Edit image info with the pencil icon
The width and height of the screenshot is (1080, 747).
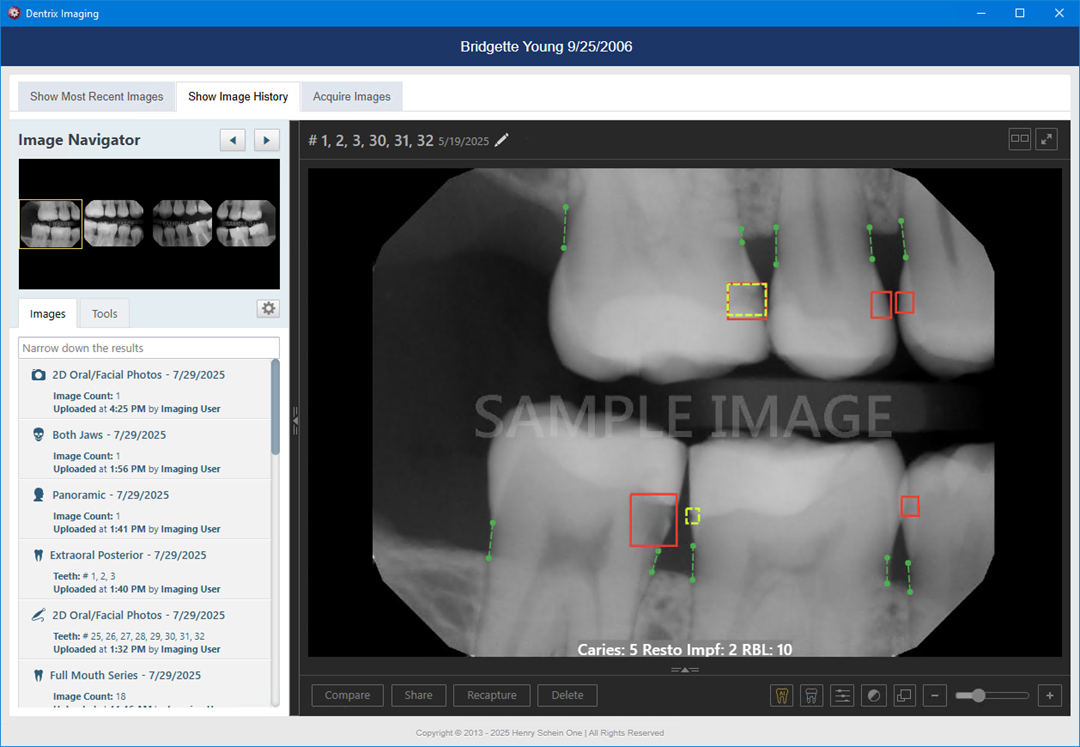pyautogui.click(x=502, y=140)
